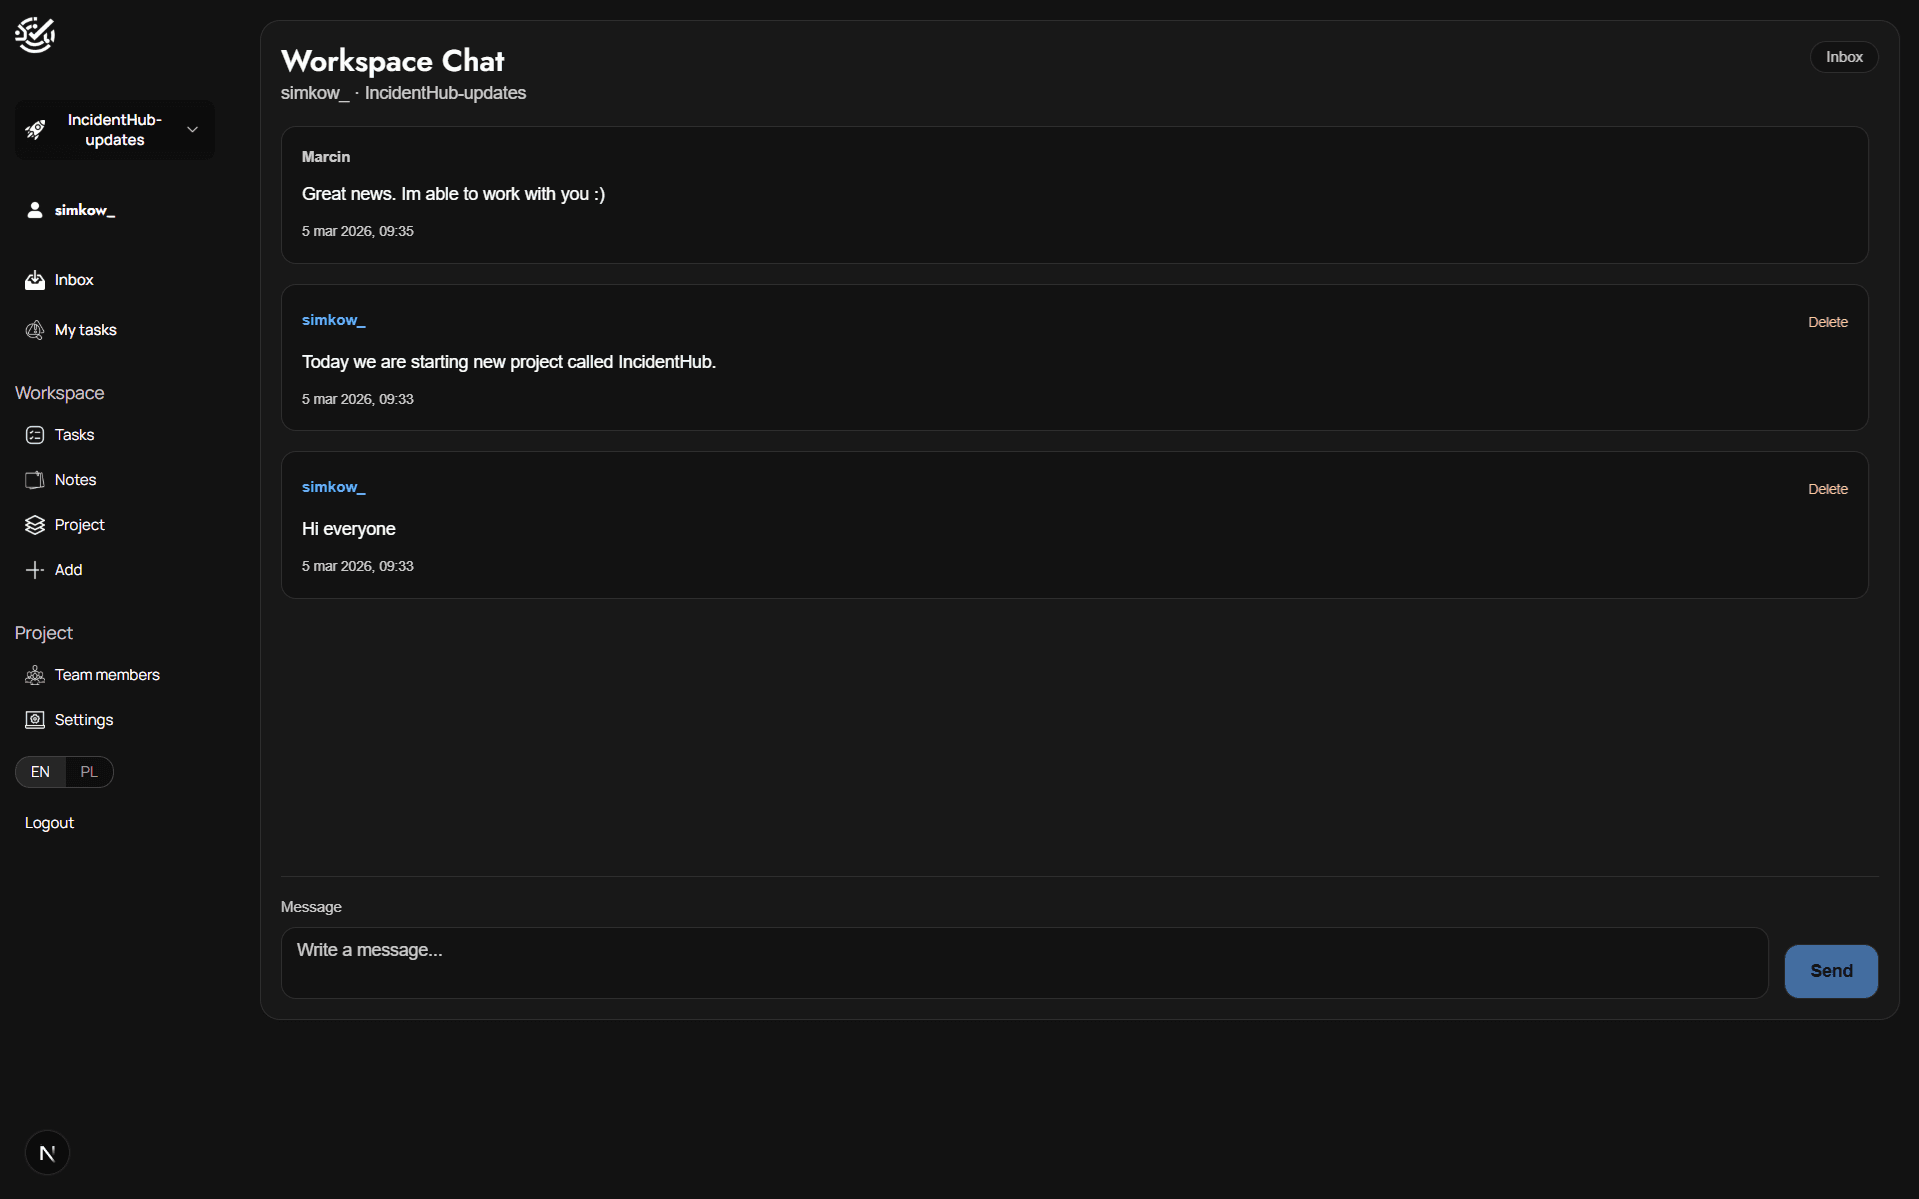Open the simkow_ user profile entry
This screenshot has width=1919, height=1199.
tap(84, 210)
